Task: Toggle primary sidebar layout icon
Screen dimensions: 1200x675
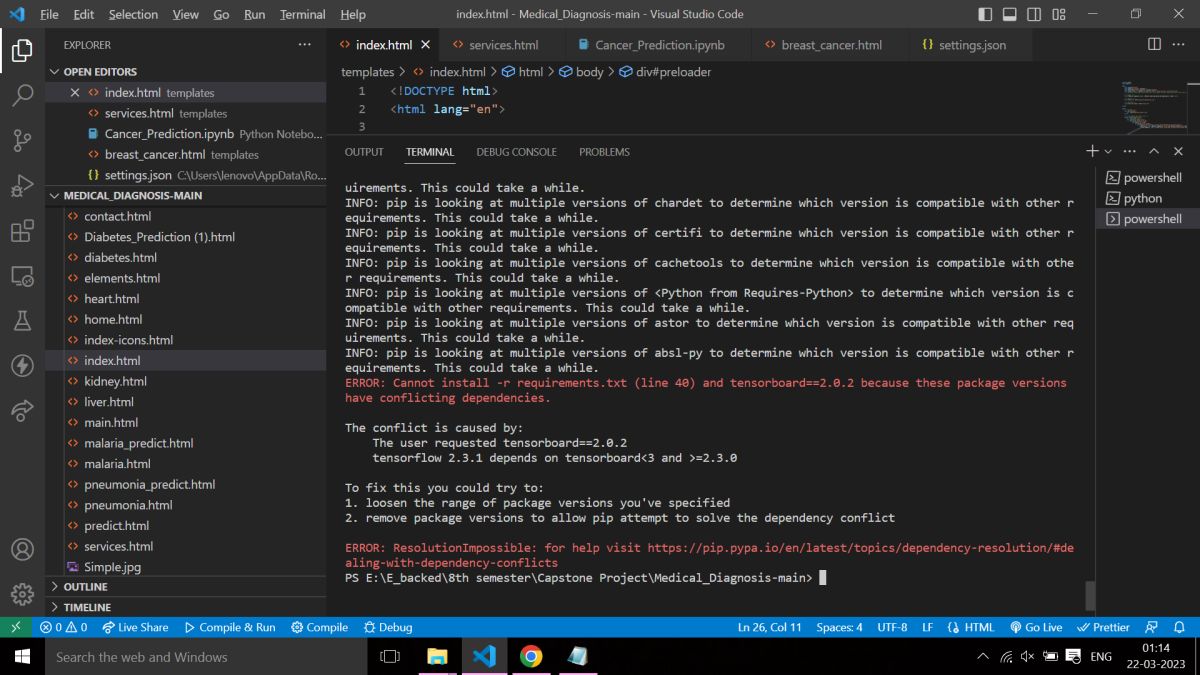Action: tap(986, 14)
